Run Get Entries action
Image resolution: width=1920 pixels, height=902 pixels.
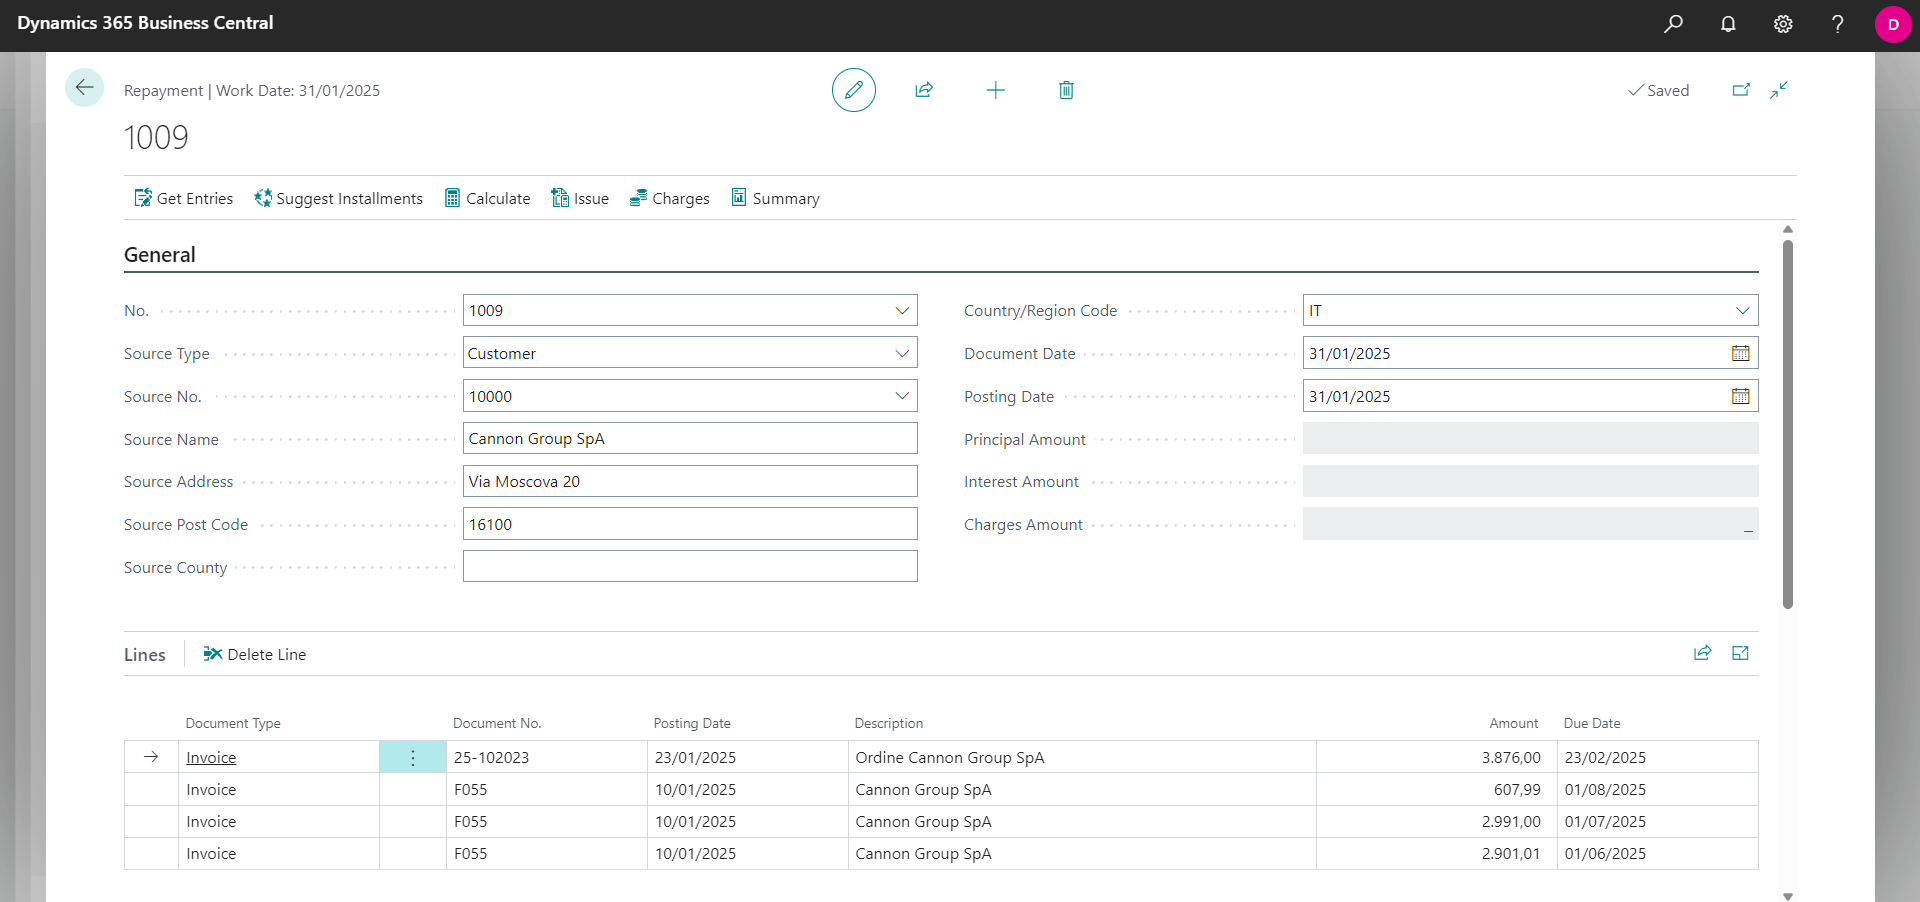(184, 198)
